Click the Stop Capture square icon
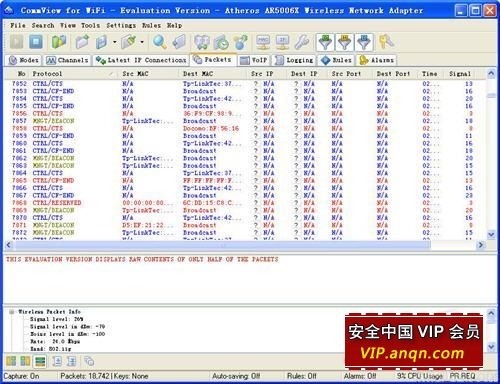Screen dimensions: 500x384 36,42
